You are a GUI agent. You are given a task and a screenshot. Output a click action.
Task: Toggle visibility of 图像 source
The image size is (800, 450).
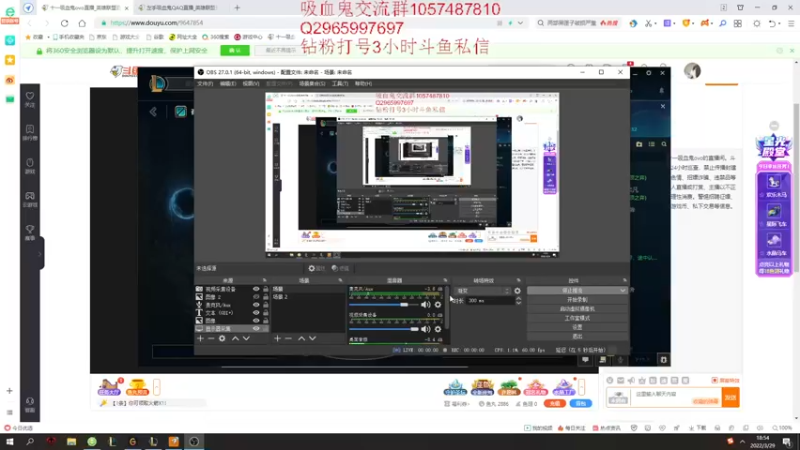click(x=256, y=320)
